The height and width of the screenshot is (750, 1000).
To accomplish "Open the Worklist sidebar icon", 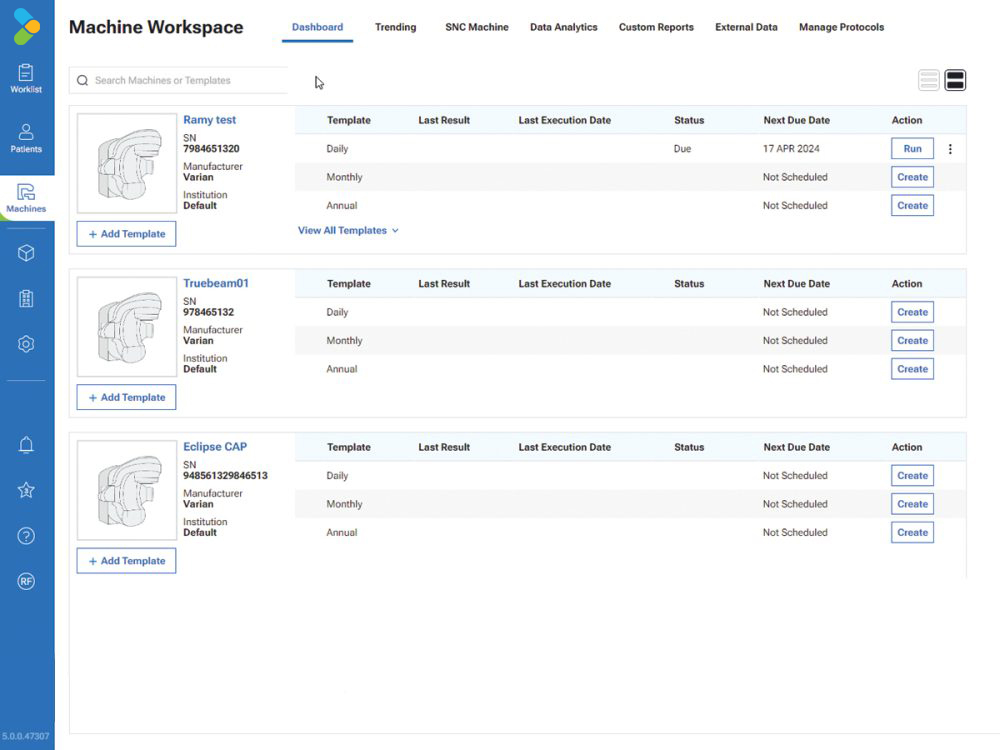I will (26, 79).
